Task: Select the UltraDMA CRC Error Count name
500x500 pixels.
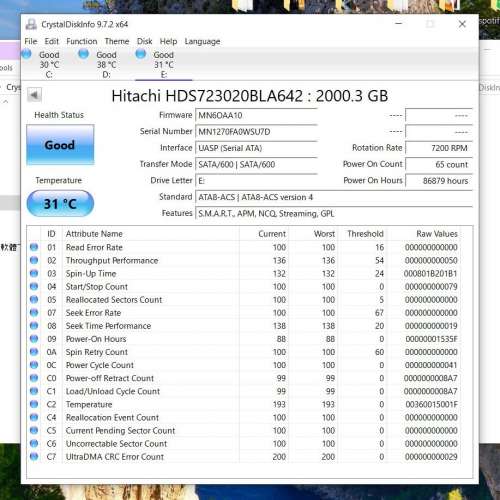Action: 115,457
